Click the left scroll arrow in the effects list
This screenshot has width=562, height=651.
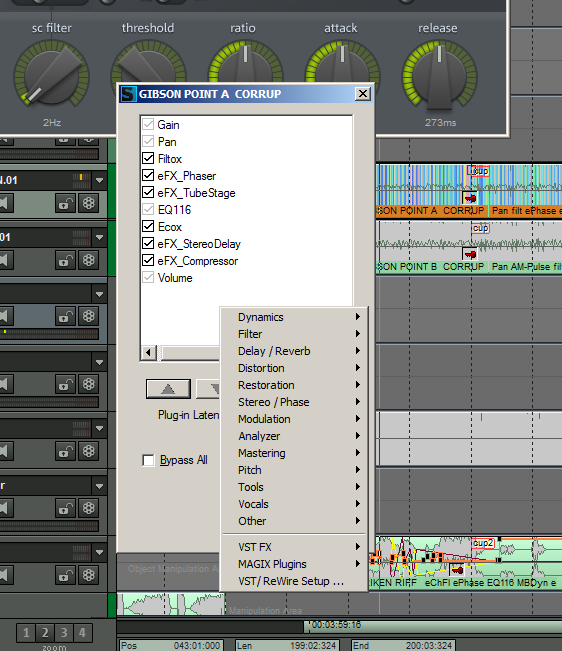(148, 353)
